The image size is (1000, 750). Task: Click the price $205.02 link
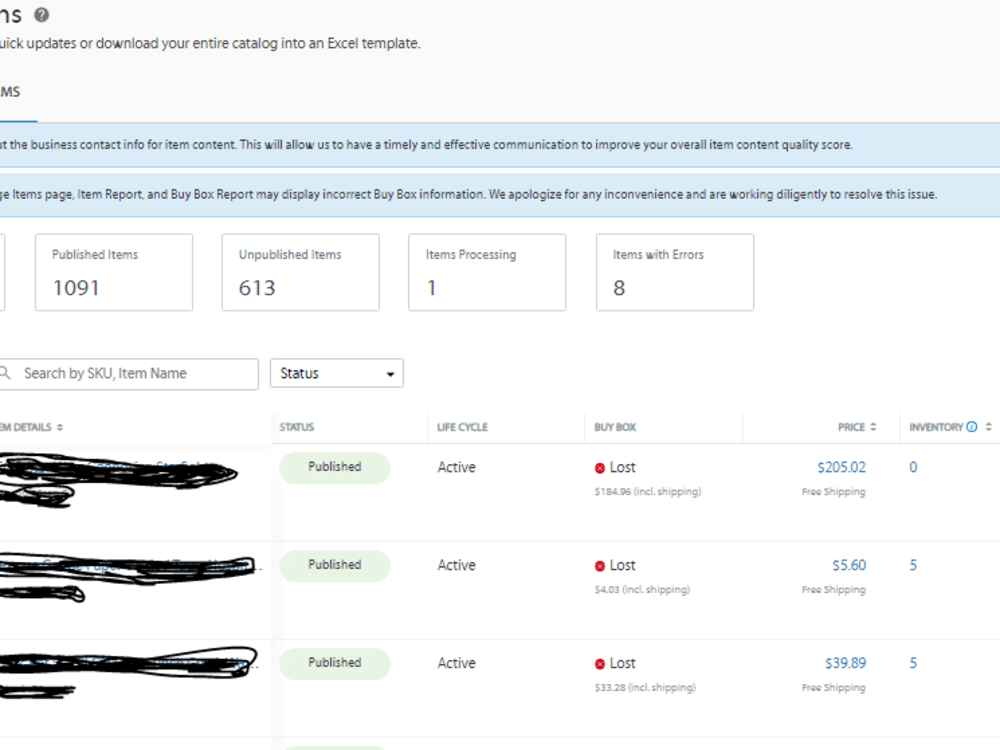(x=841, y=467)
